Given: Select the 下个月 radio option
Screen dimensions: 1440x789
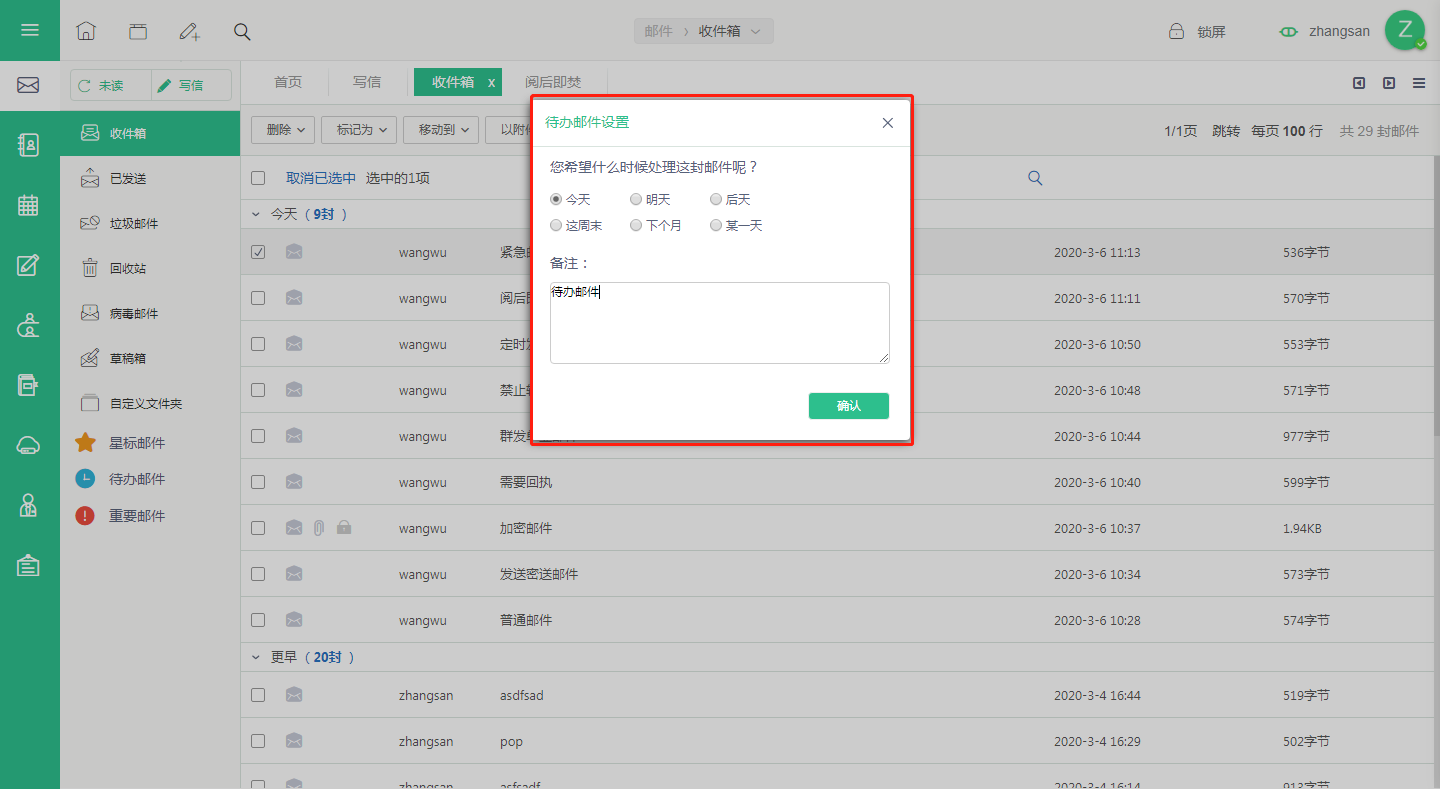Looking at the screenshot, I should point(636,225).
